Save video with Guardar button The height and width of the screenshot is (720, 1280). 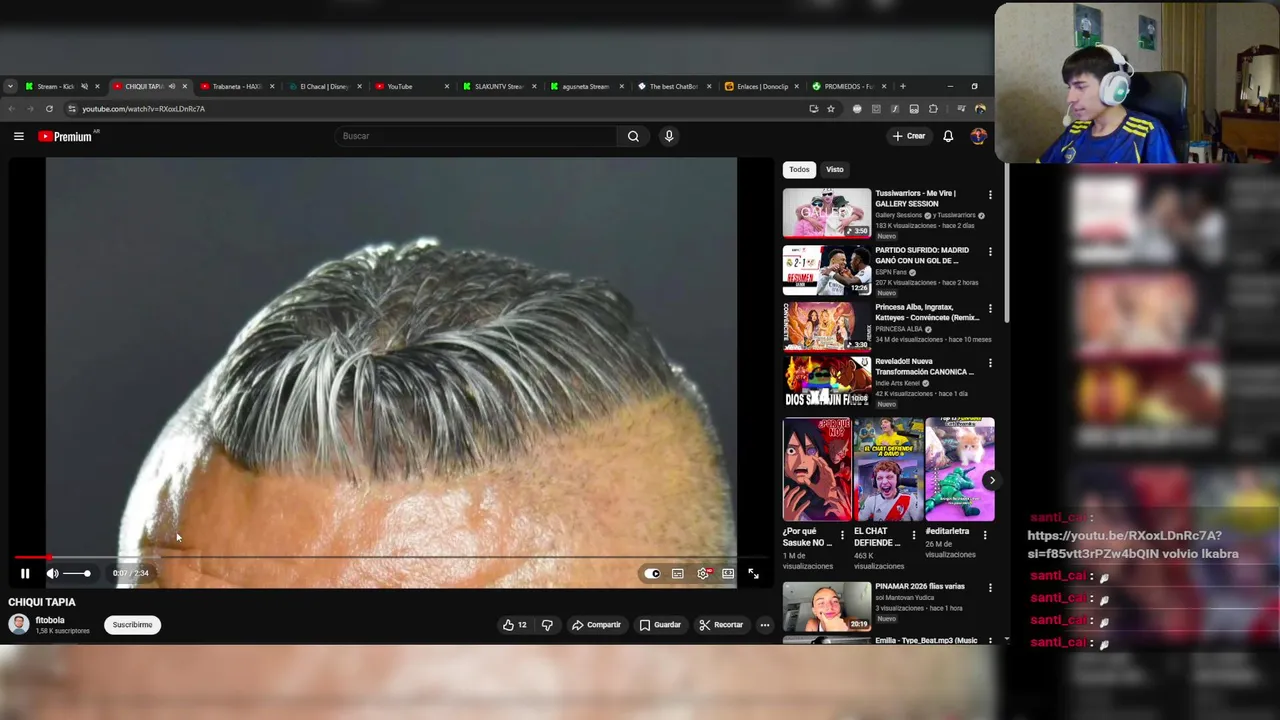click(x=660, y=625)
